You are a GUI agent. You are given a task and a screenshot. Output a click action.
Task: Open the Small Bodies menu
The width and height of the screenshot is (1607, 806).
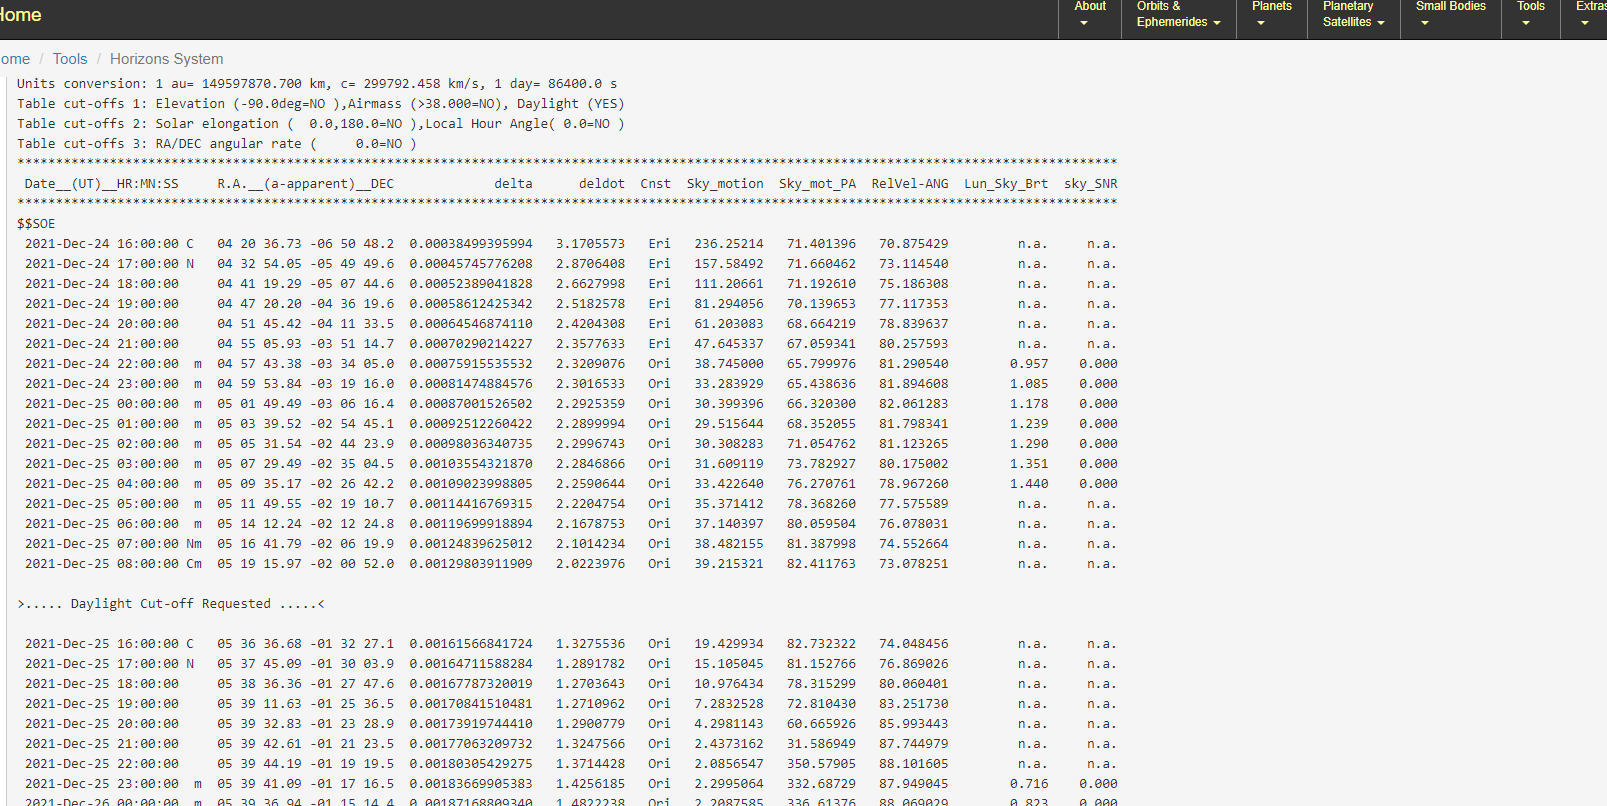click(x=1450, y=14)
